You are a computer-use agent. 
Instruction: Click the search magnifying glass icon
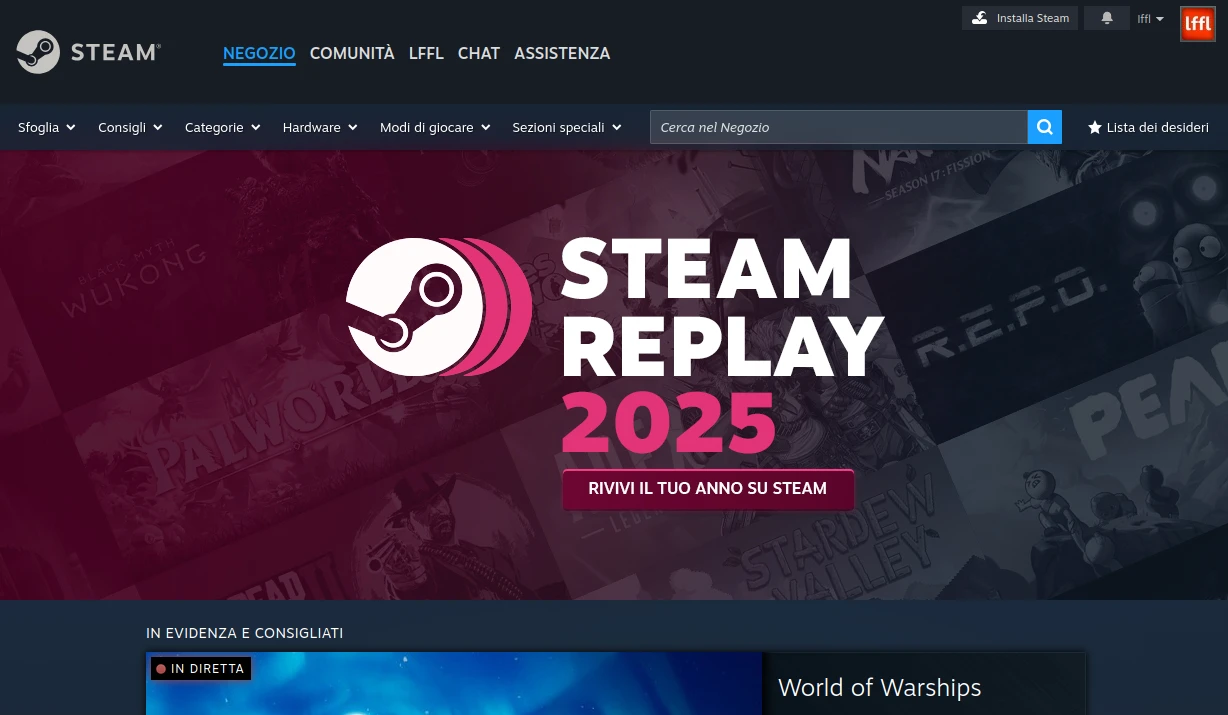1044,127
